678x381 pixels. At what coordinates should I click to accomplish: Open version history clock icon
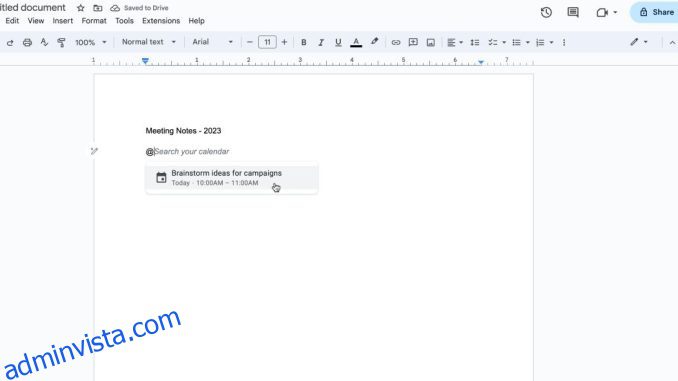point(546,12)
